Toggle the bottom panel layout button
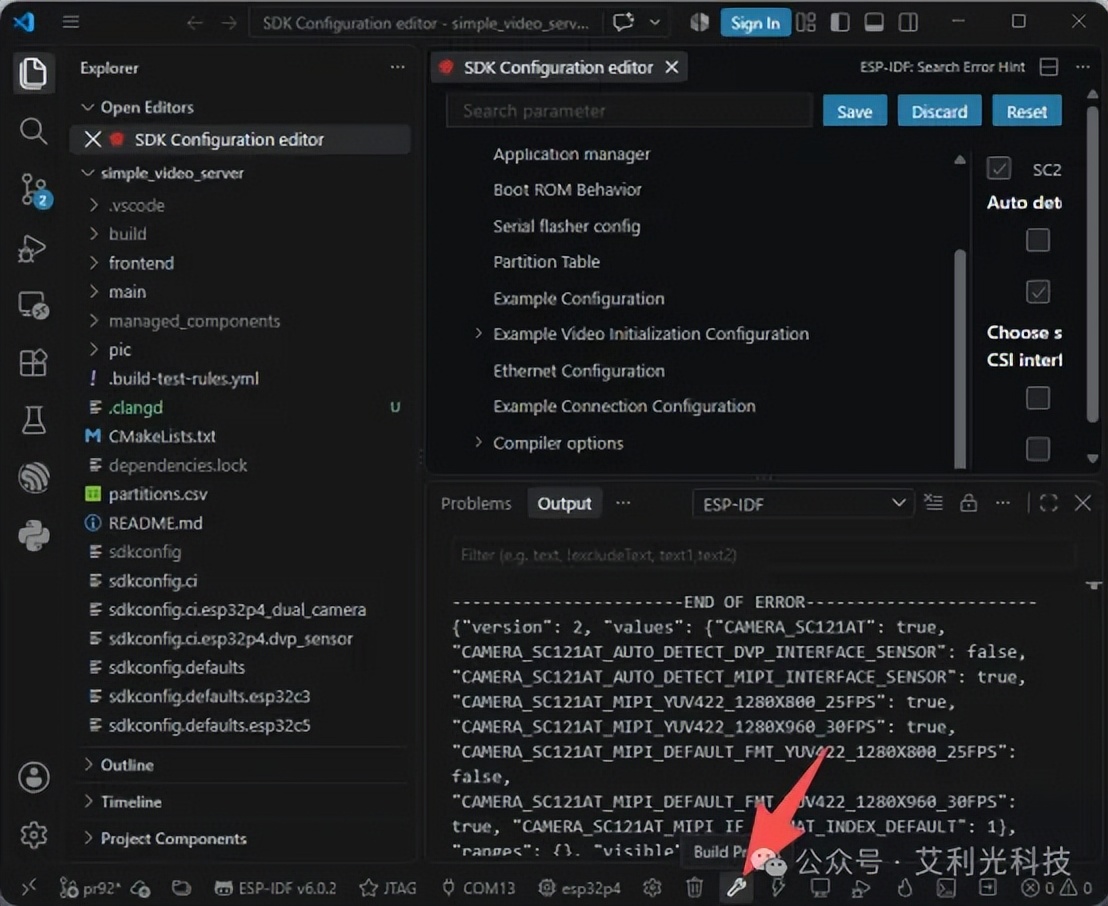Screen dimensions: 1108x906 pos(874,23)
